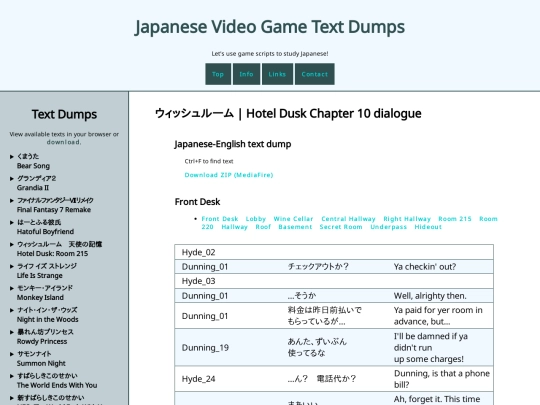Jump to the Front Desk section link
Viewport: 540px width, 405px height.
point(220,219)
